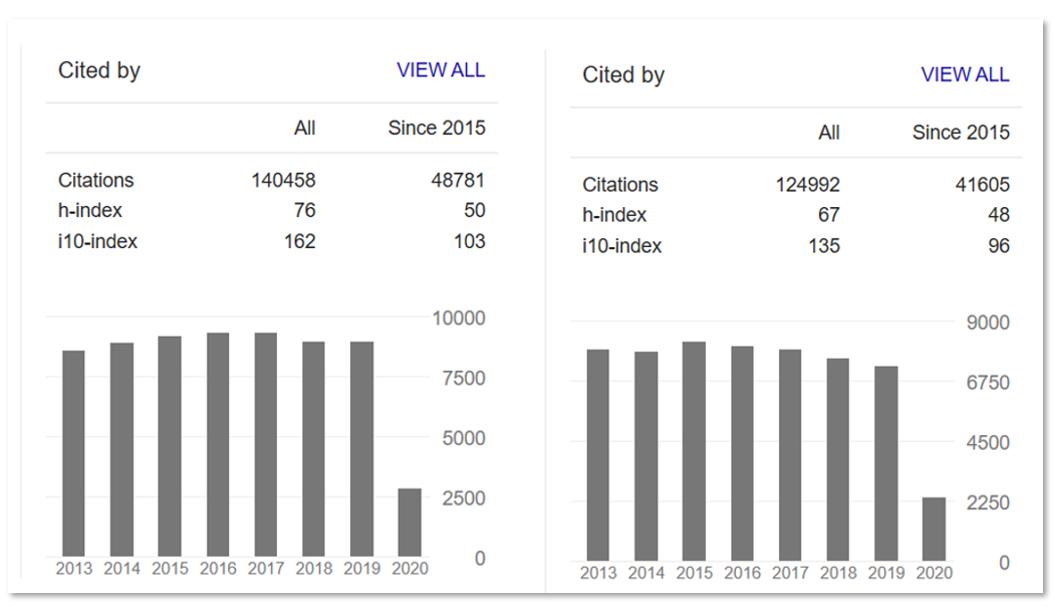Click the All column header above 124992
Screen dimensions: 1054x607
[x=829, y=132]
